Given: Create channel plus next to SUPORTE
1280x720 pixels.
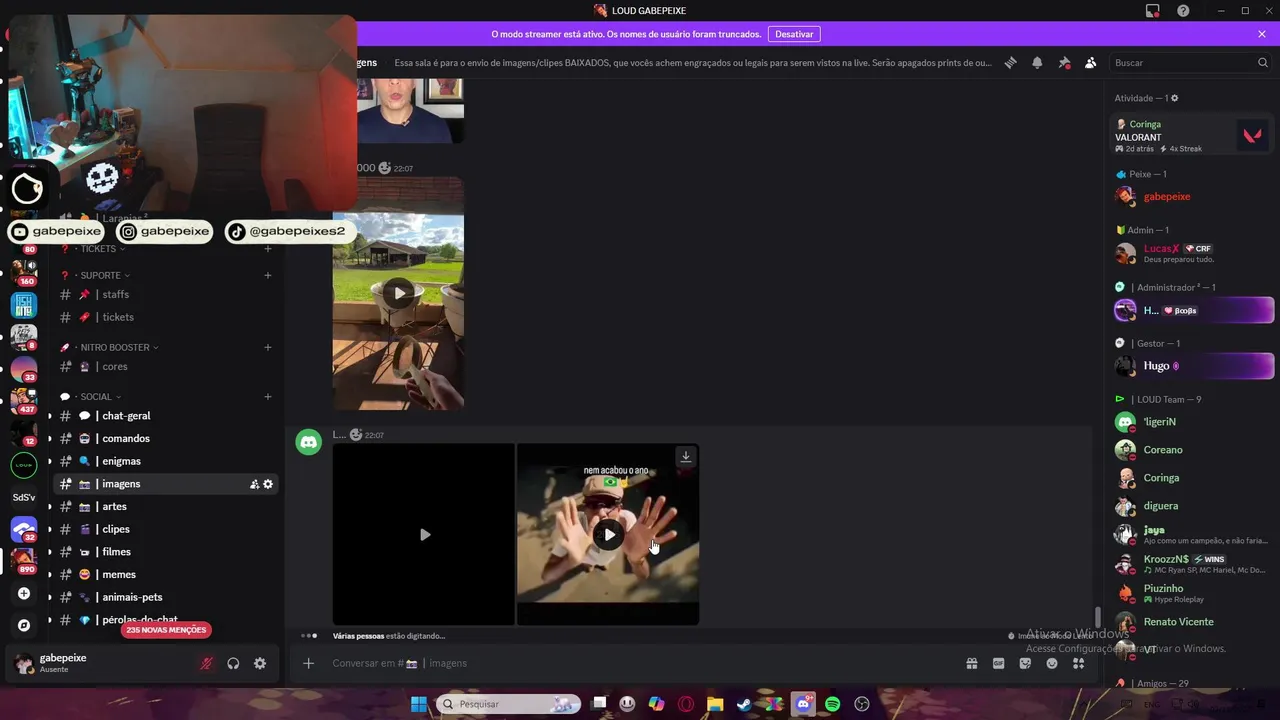Looking at the screenshot, I should (268, 275).
